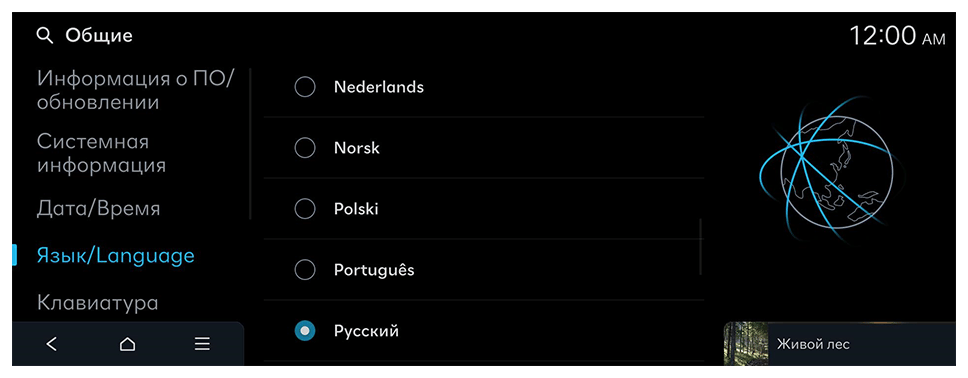Screen dimensions: 968x378
Task: Open the Живой лес forest thumbnail
Action: (x=746, y=343)
